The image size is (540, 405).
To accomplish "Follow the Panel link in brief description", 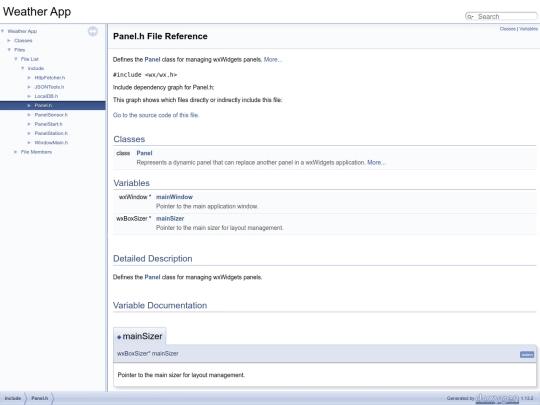I will (152, 60).
